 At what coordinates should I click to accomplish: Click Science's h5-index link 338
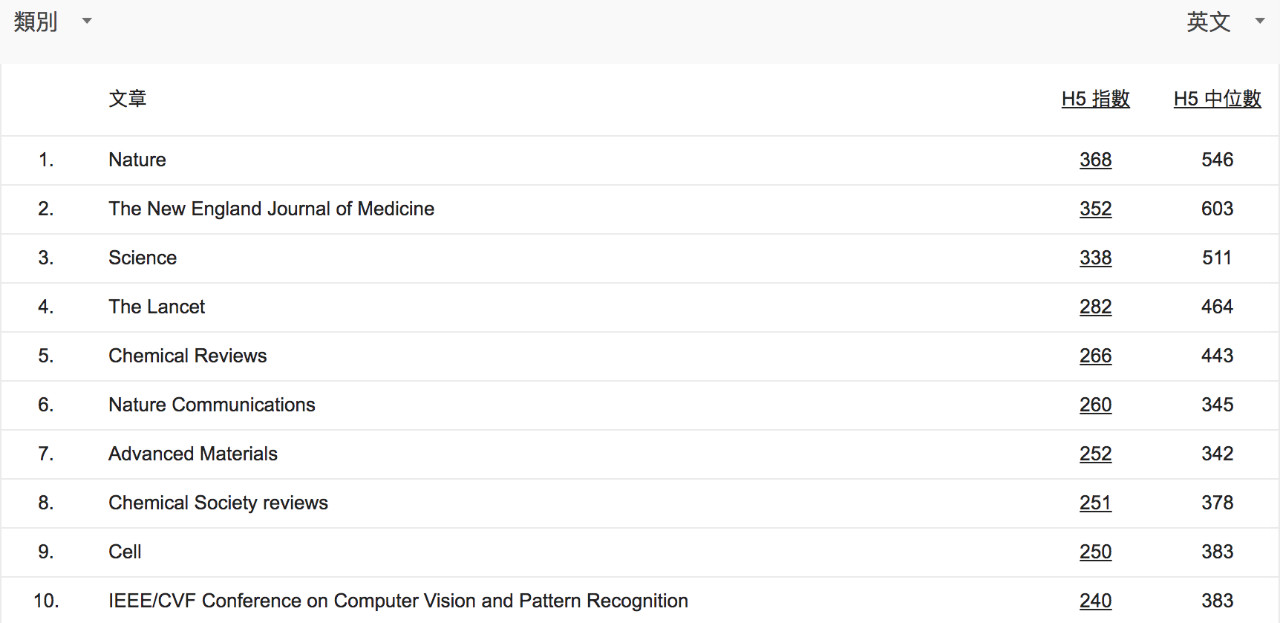pyautogui.click(x=1095, y=258)
